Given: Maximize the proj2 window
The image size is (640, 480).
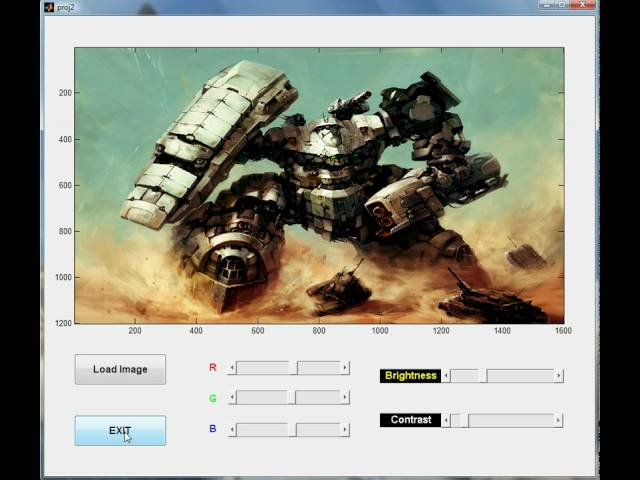Looking at the screenshot, I should tap(562, 4).
